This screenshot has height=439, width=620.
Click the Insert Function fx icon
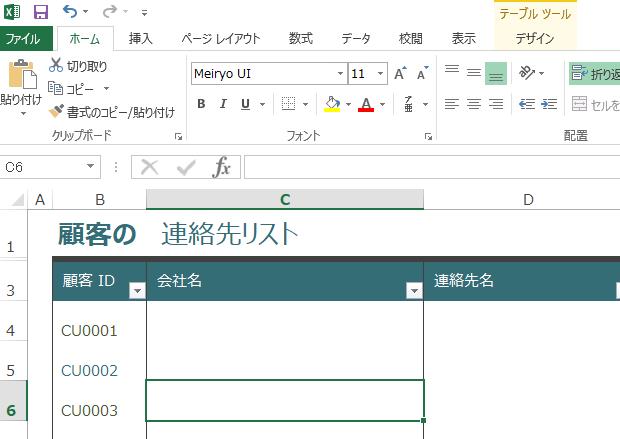point(222,168)
